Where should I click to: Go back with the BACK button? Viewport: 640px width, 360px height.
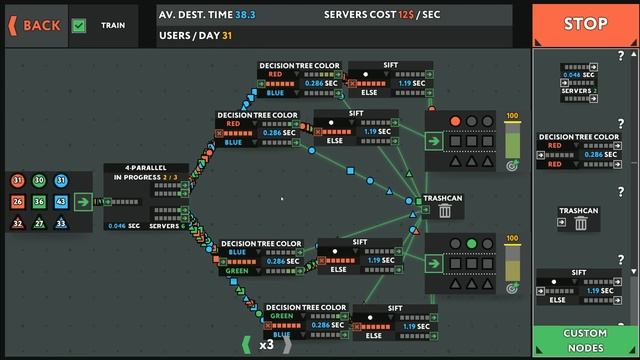coord(36,26)
